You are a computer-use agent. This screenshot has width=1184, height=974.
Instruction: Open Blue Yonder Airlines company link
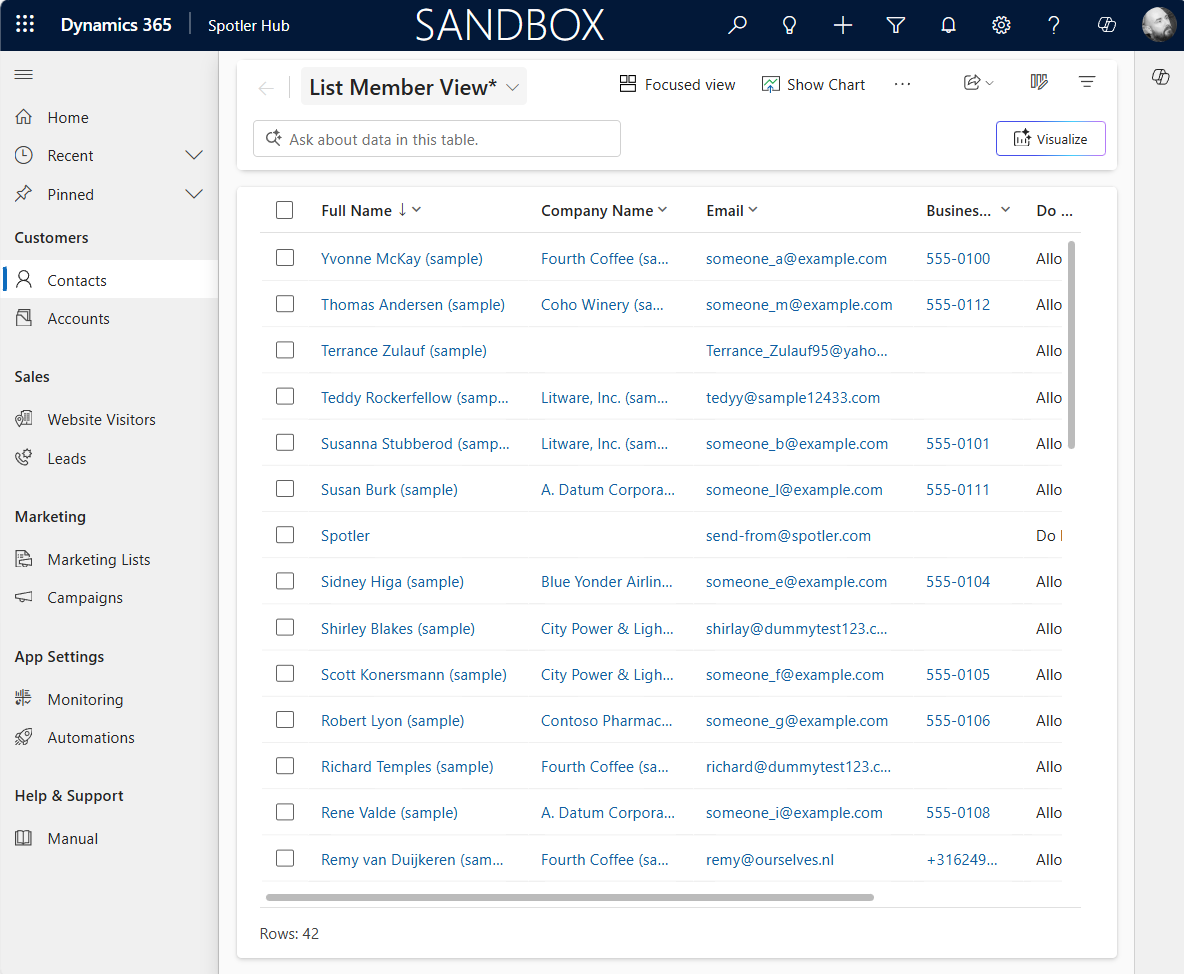pos(606,582)
